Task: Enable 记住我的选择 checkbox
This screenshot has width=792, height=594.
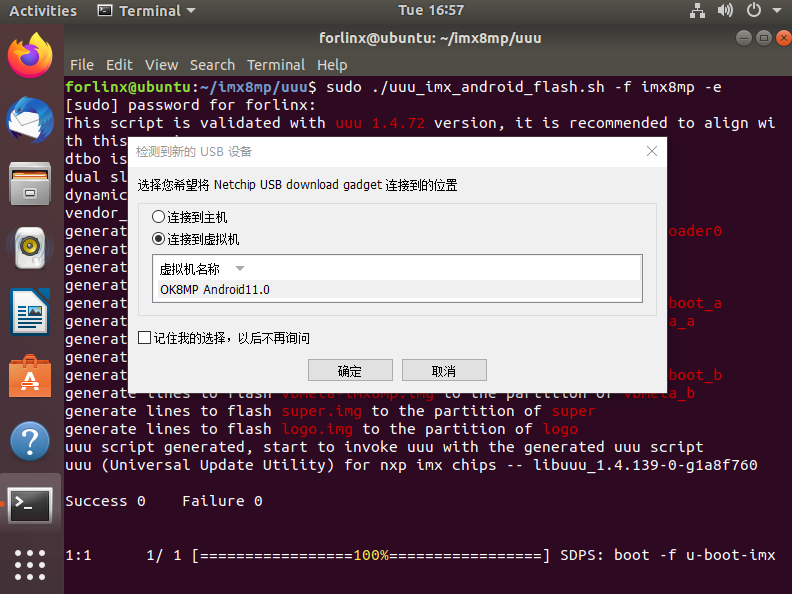Action: (145, 338)
